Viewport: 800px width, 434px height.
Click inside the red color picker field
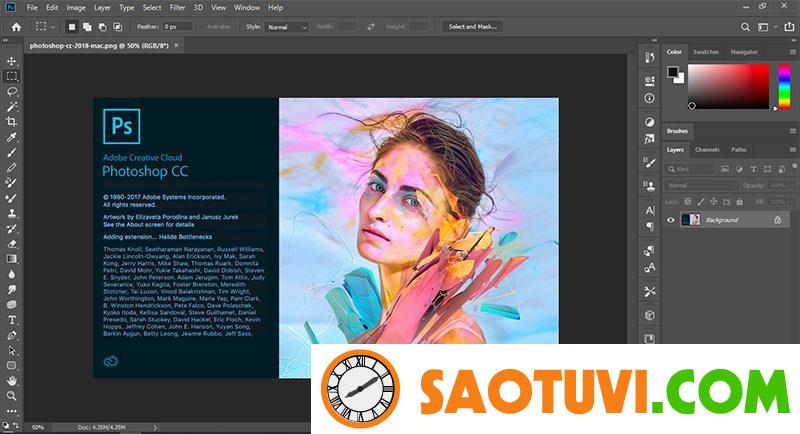click(x=728, y=86)
